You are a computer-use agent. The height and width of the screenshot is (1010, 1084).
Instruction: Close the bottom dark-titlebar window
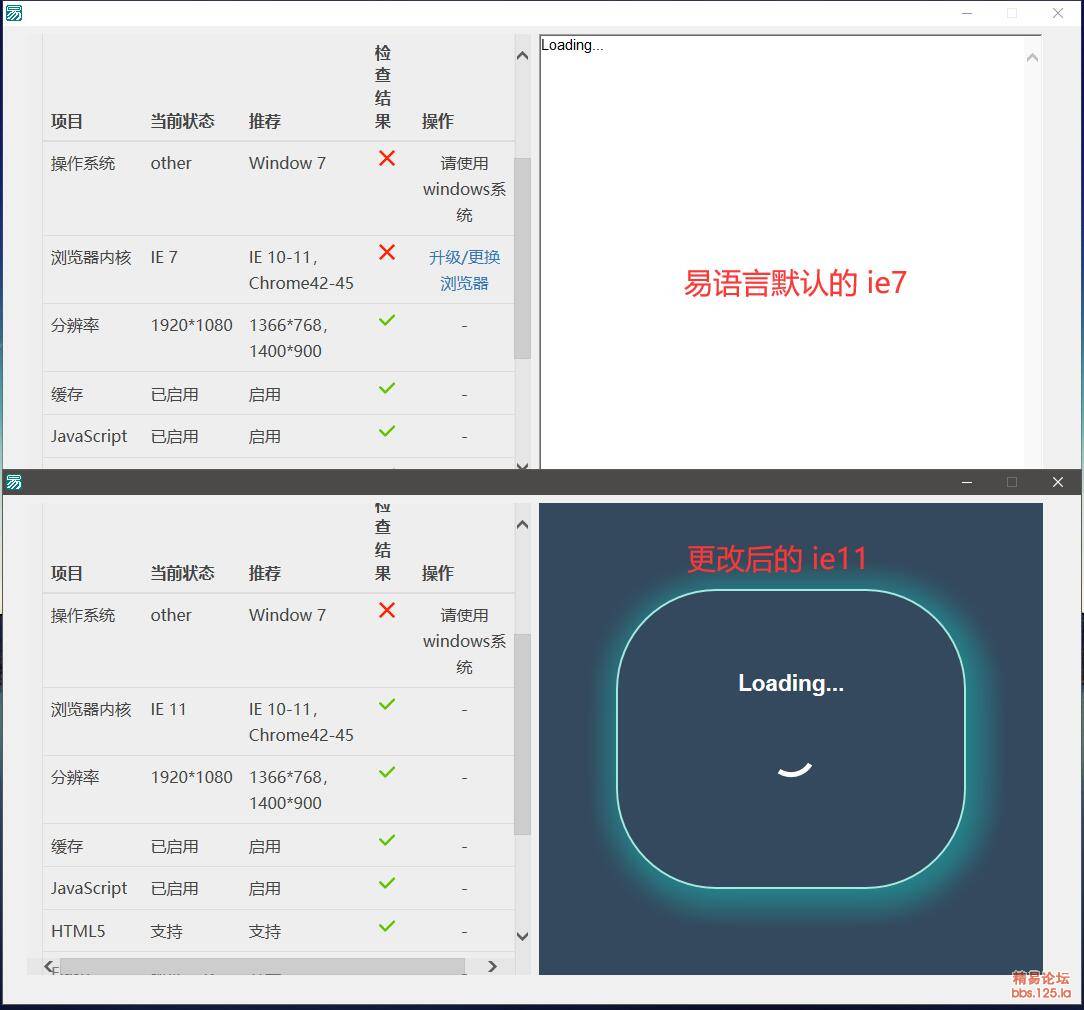pos(1058,482)
